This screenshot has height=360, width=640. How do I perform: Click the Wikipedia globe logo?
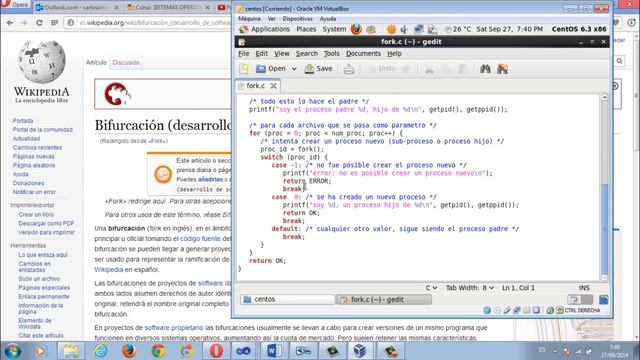click(x=42, y=62)
